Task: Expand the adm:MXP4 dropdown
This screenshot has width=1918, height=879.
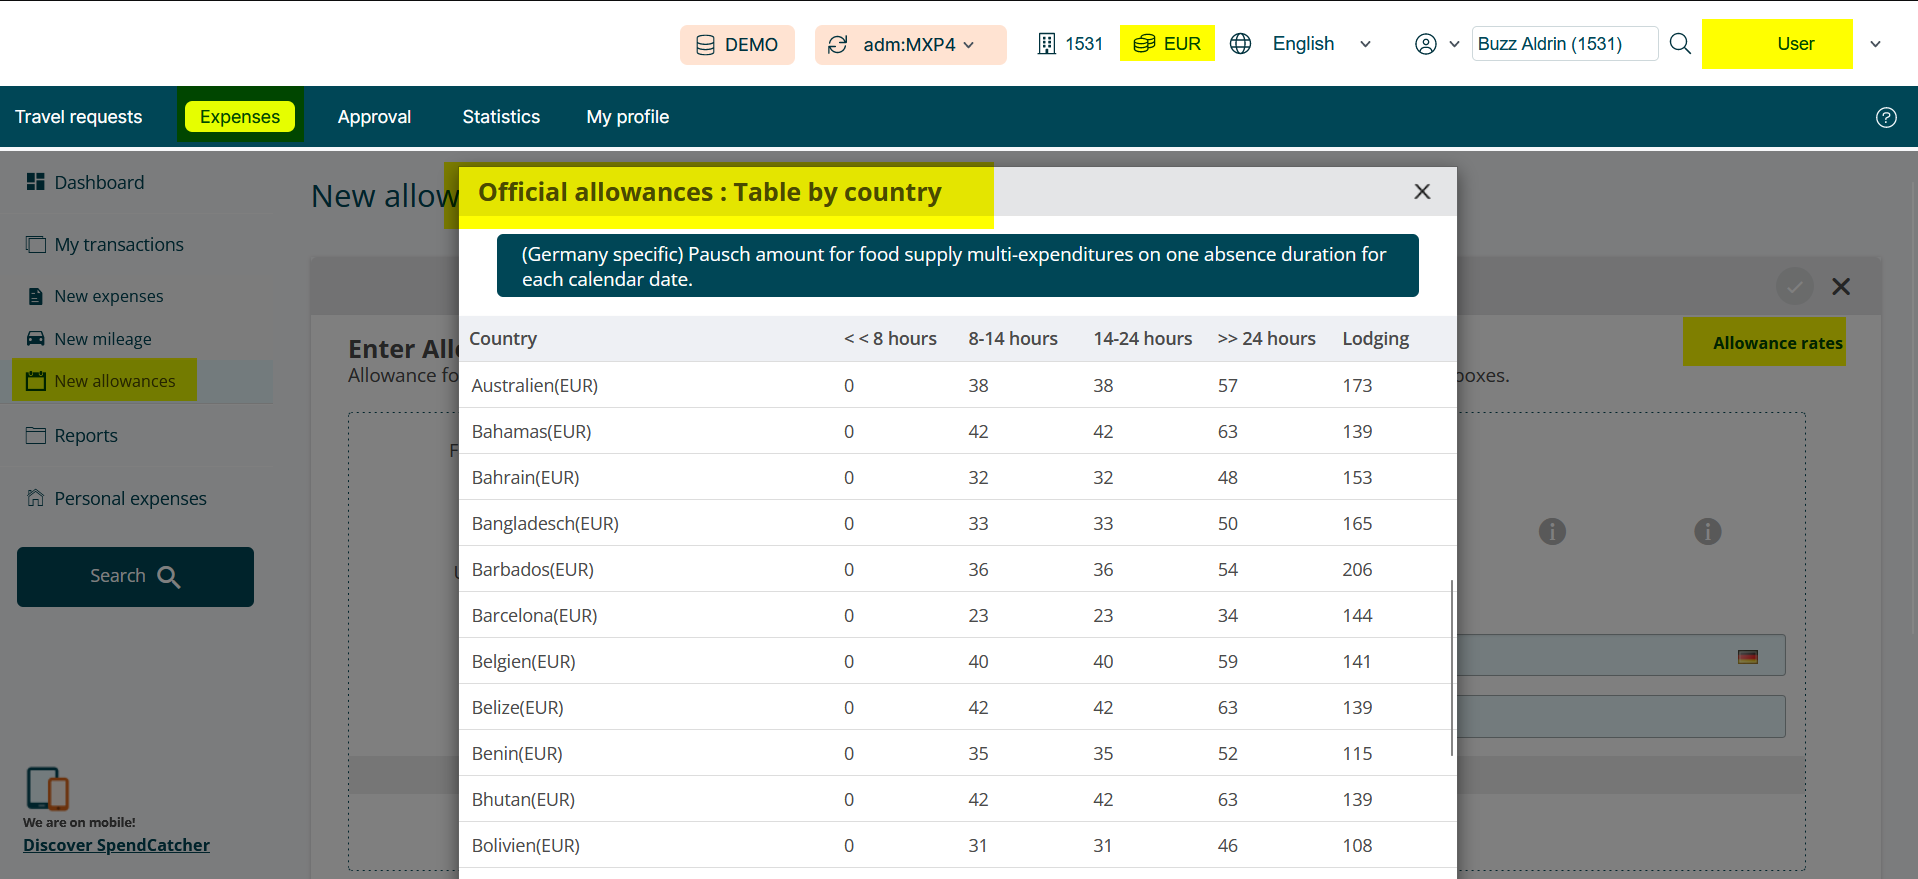Action: (x=910, y=45)
